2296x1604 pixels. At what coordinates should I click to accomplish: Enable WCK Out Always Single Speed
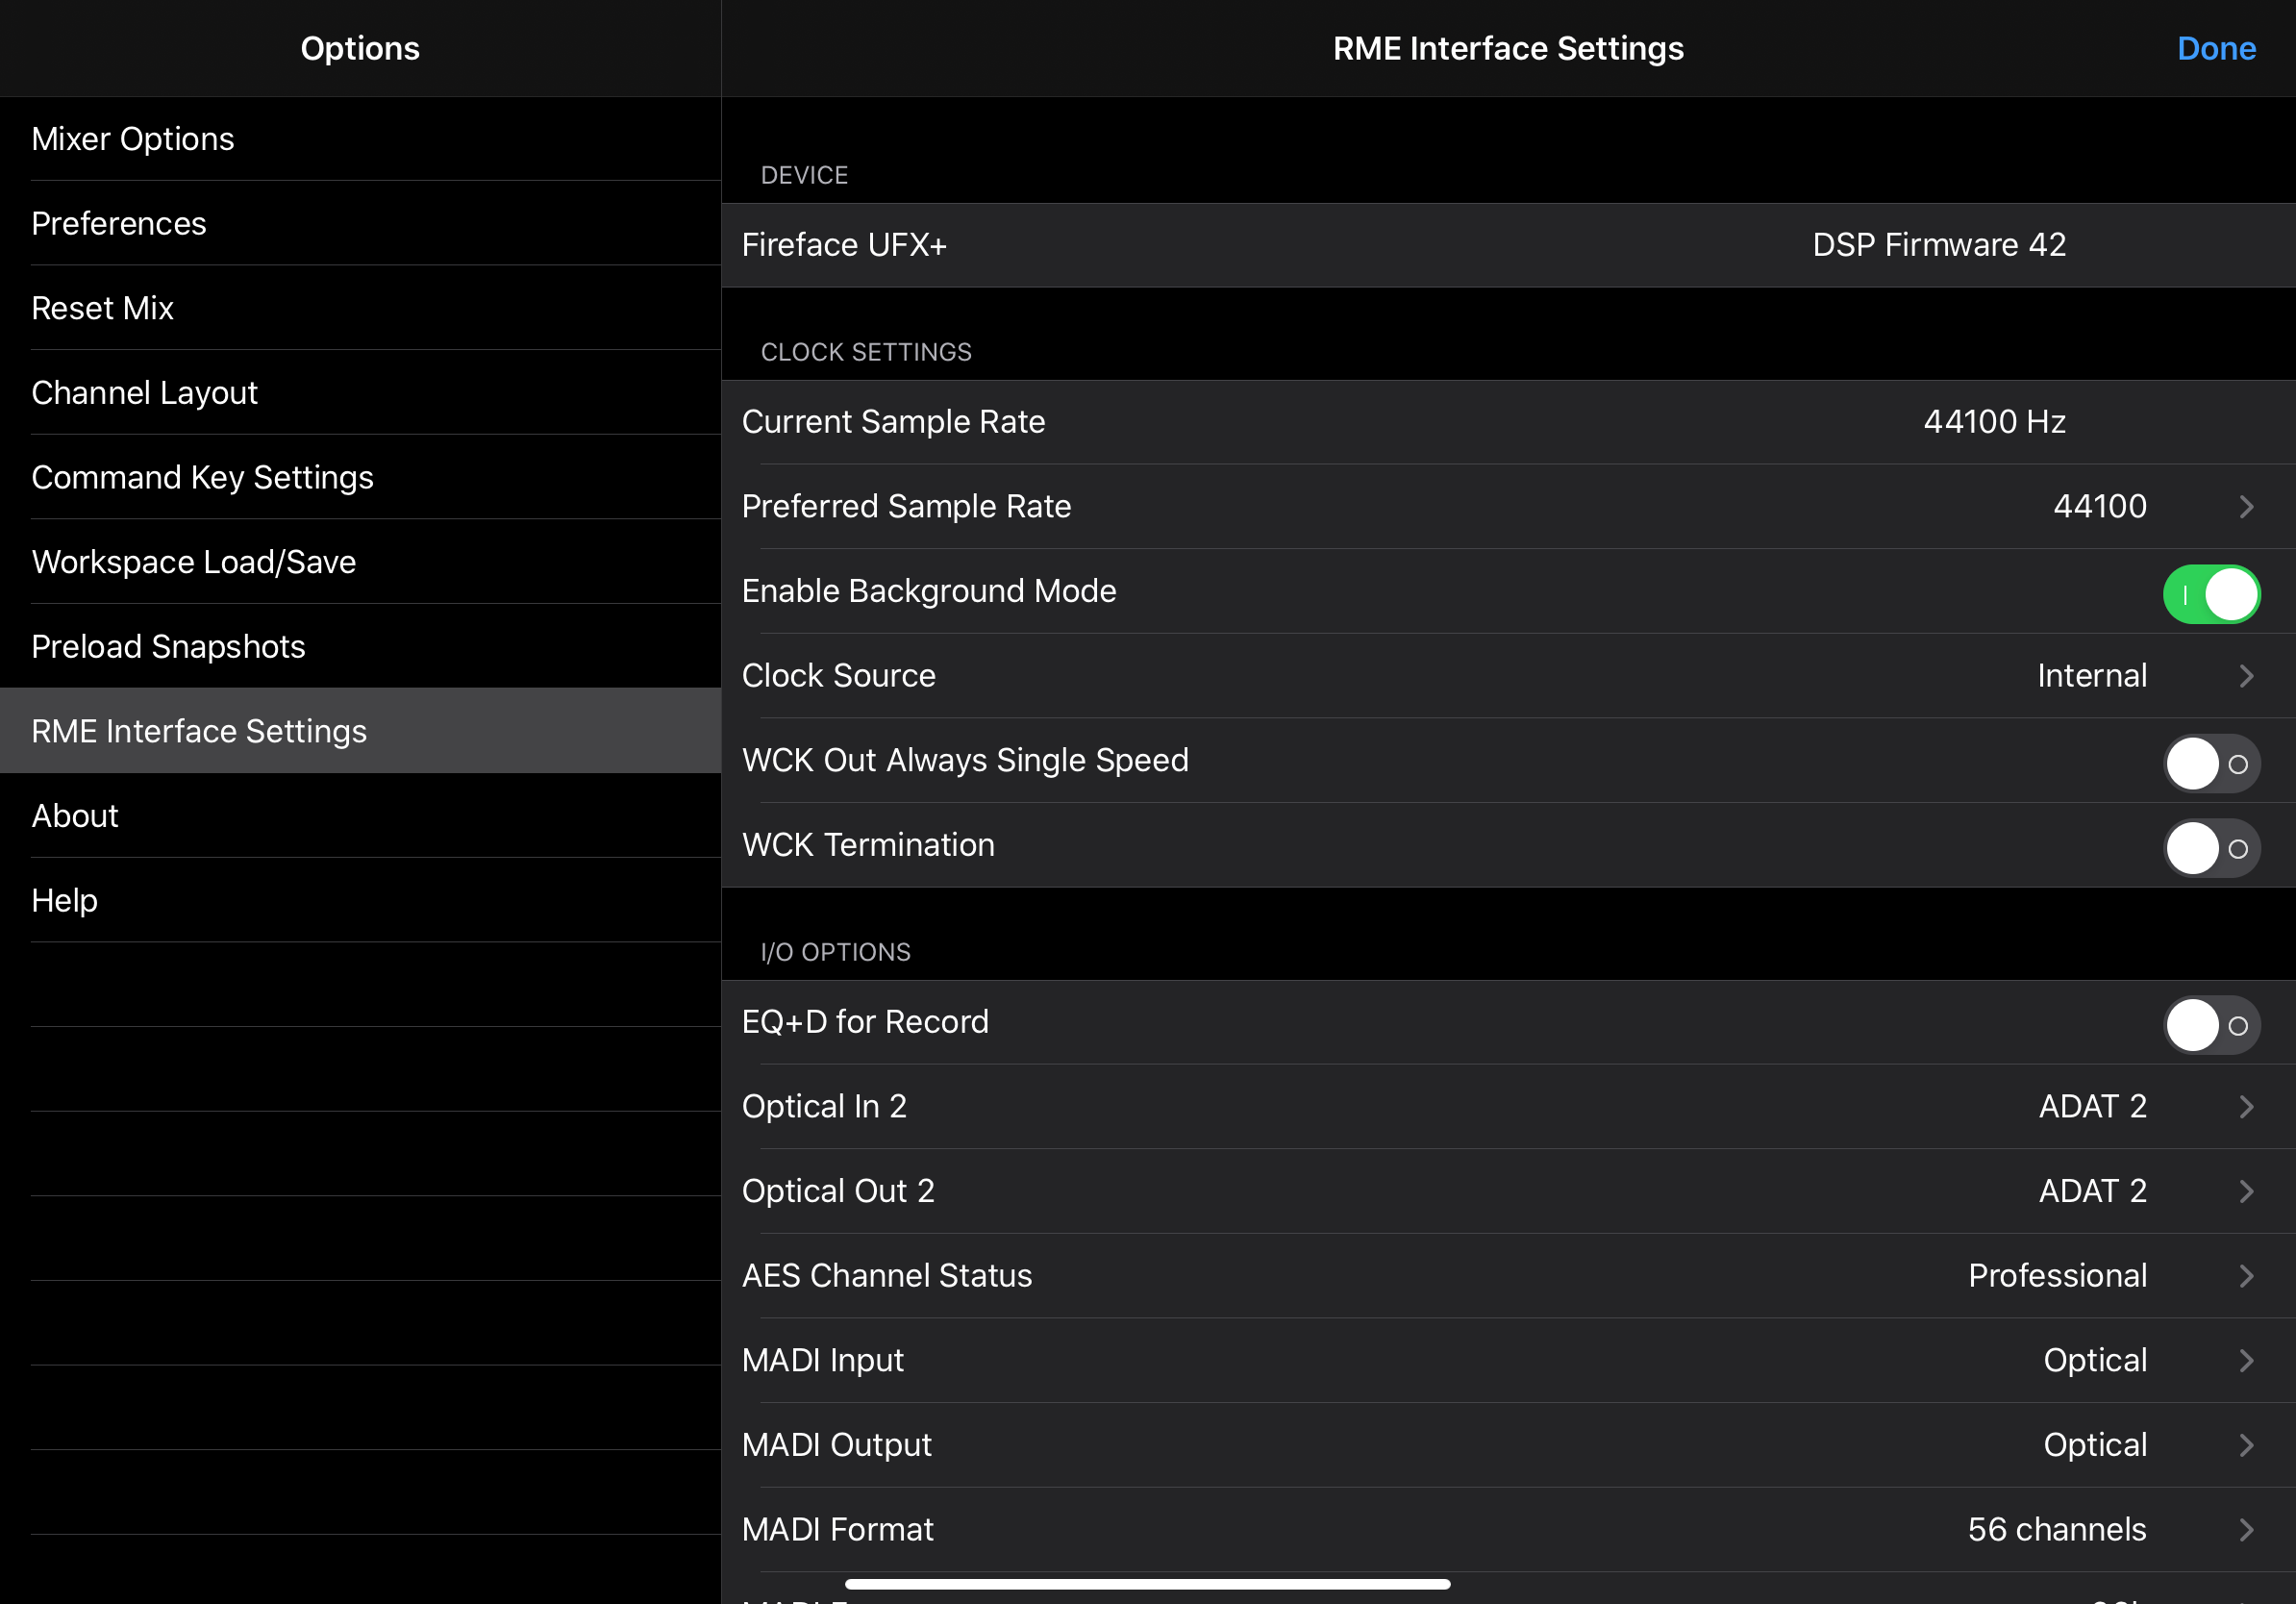[2210, 764]
